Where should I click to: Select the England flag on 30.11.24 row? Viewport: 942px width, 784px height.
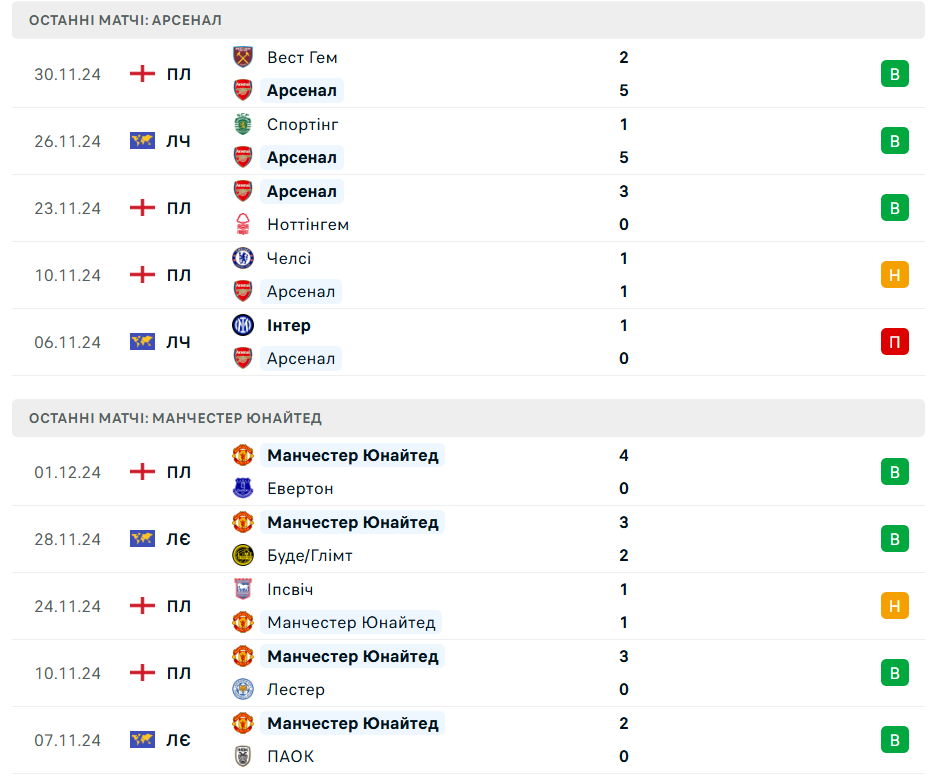tap(143, 74)
